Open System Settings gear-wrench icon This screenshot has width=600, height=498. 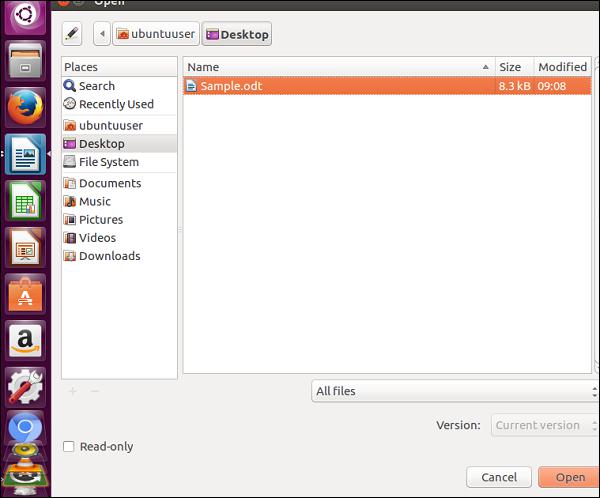coord(25,387)
